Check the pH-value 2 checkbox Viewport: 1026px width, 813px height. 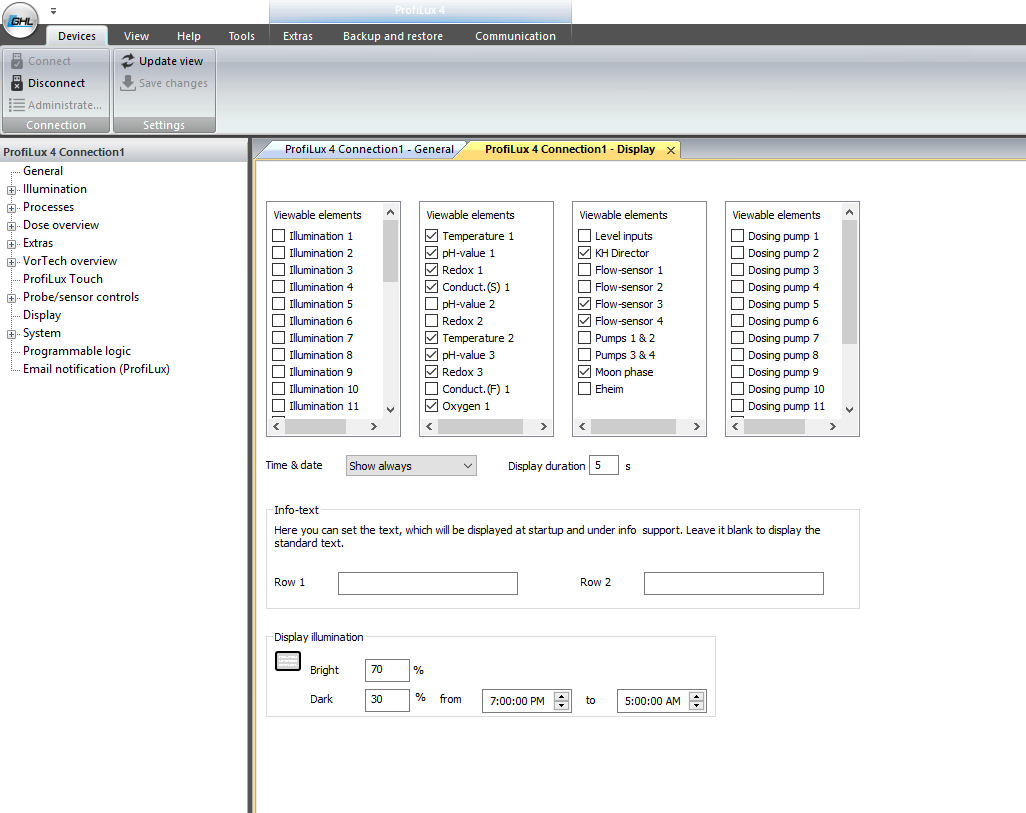coord(431,304)
